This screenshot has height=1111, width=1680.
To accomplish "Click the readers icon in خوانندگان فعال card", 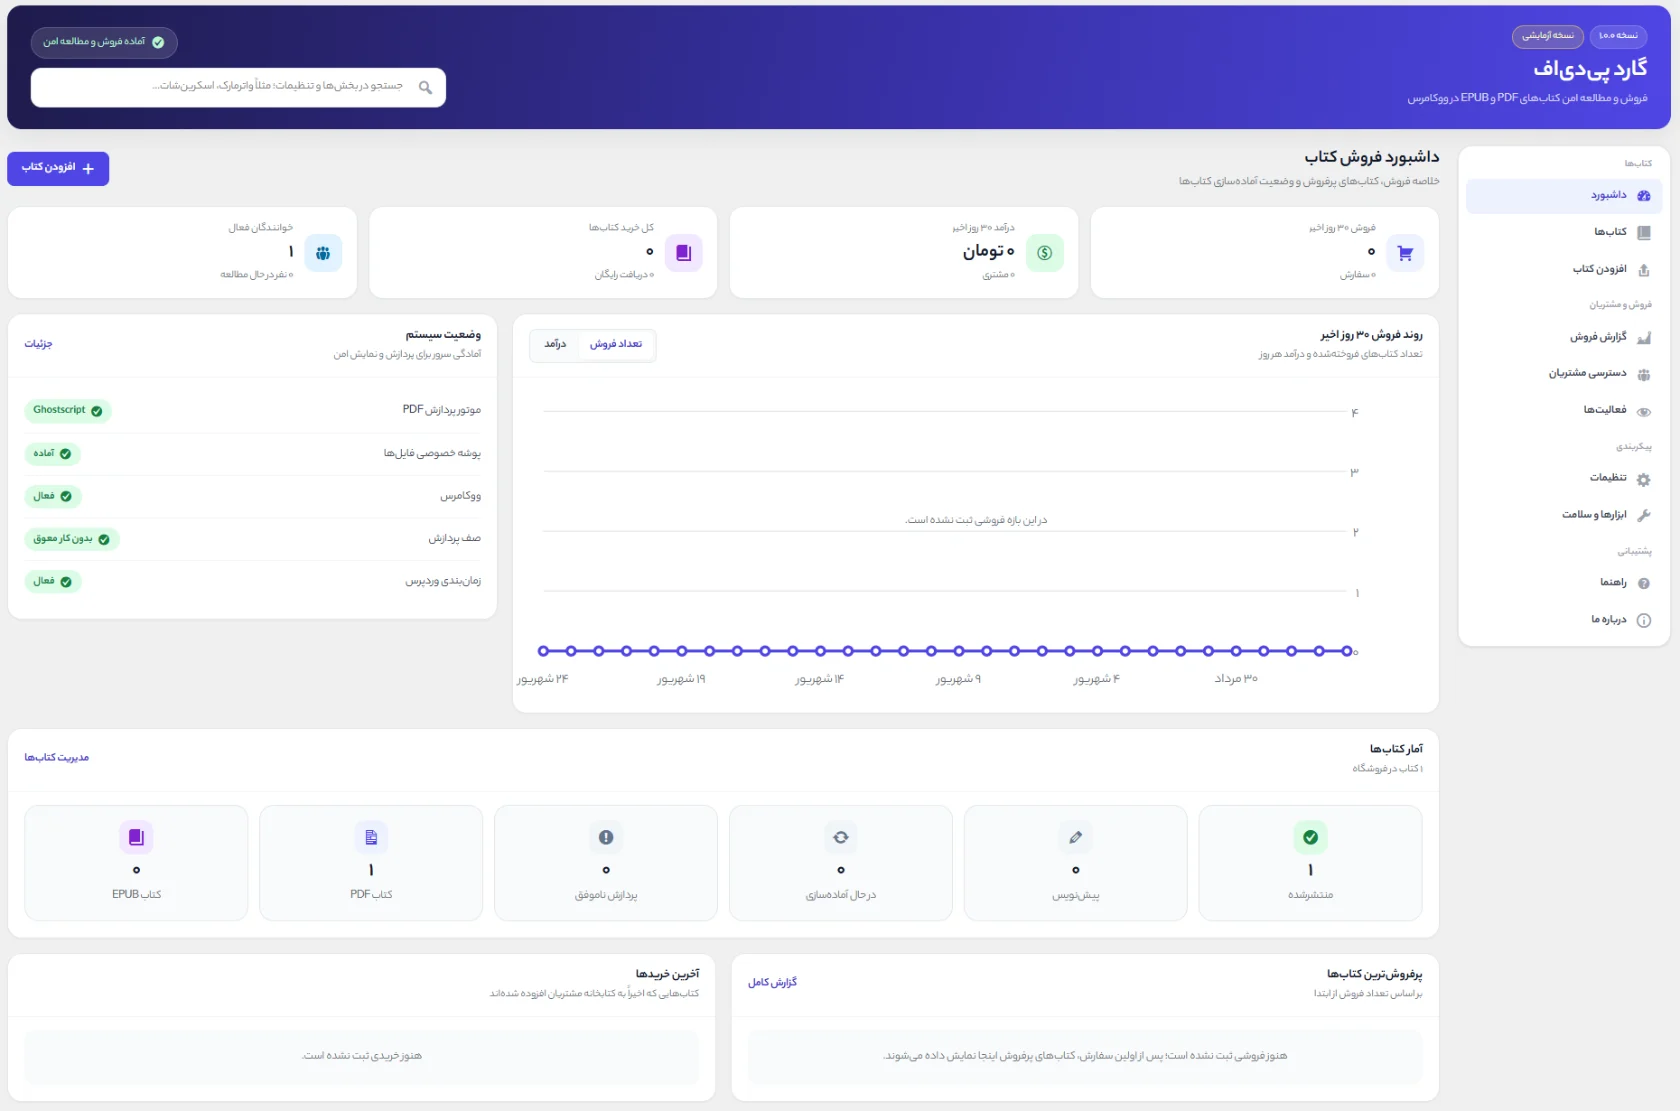I will [x=322, y=253].
